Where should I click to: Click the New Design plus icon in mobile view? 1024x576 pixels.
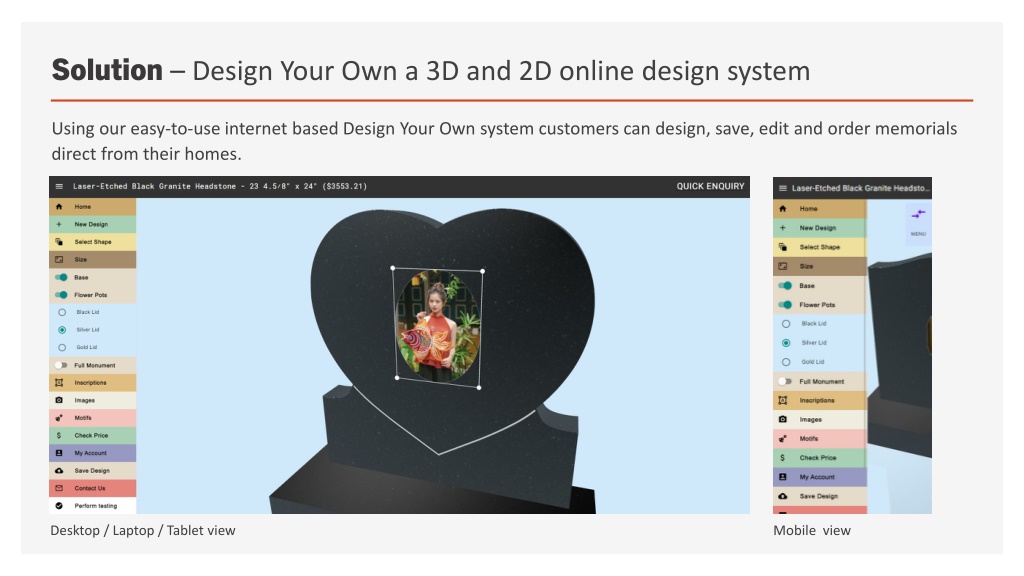[x=782, y=228]
